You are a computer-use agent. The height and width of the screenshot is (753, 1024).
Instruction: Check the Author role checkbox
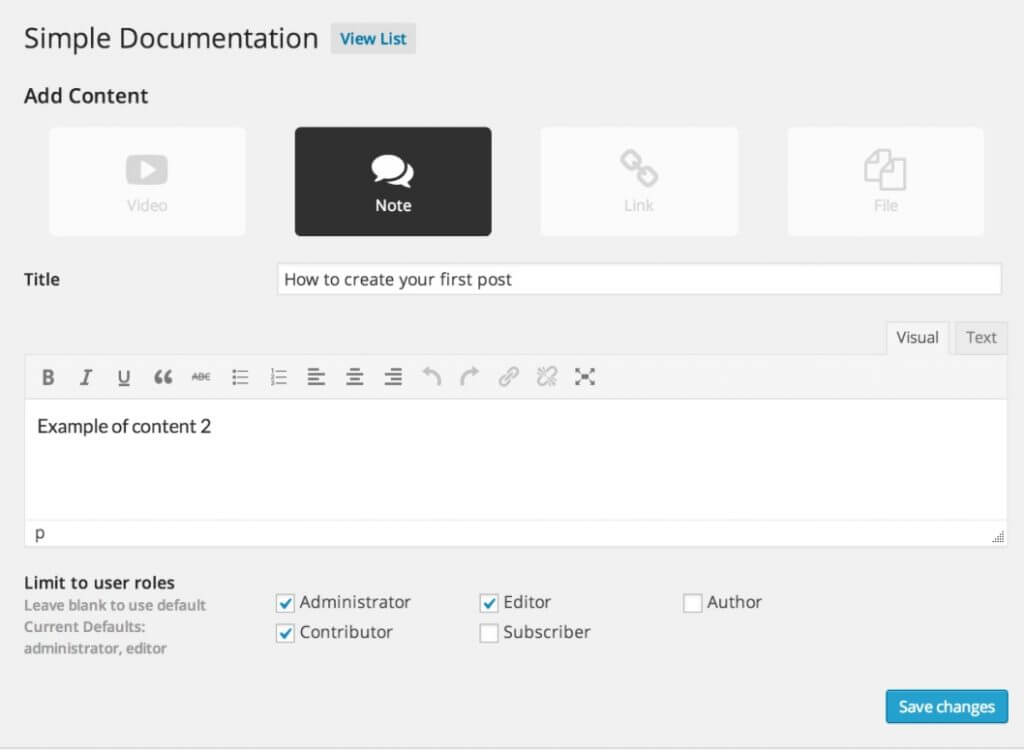pos(692,603)
